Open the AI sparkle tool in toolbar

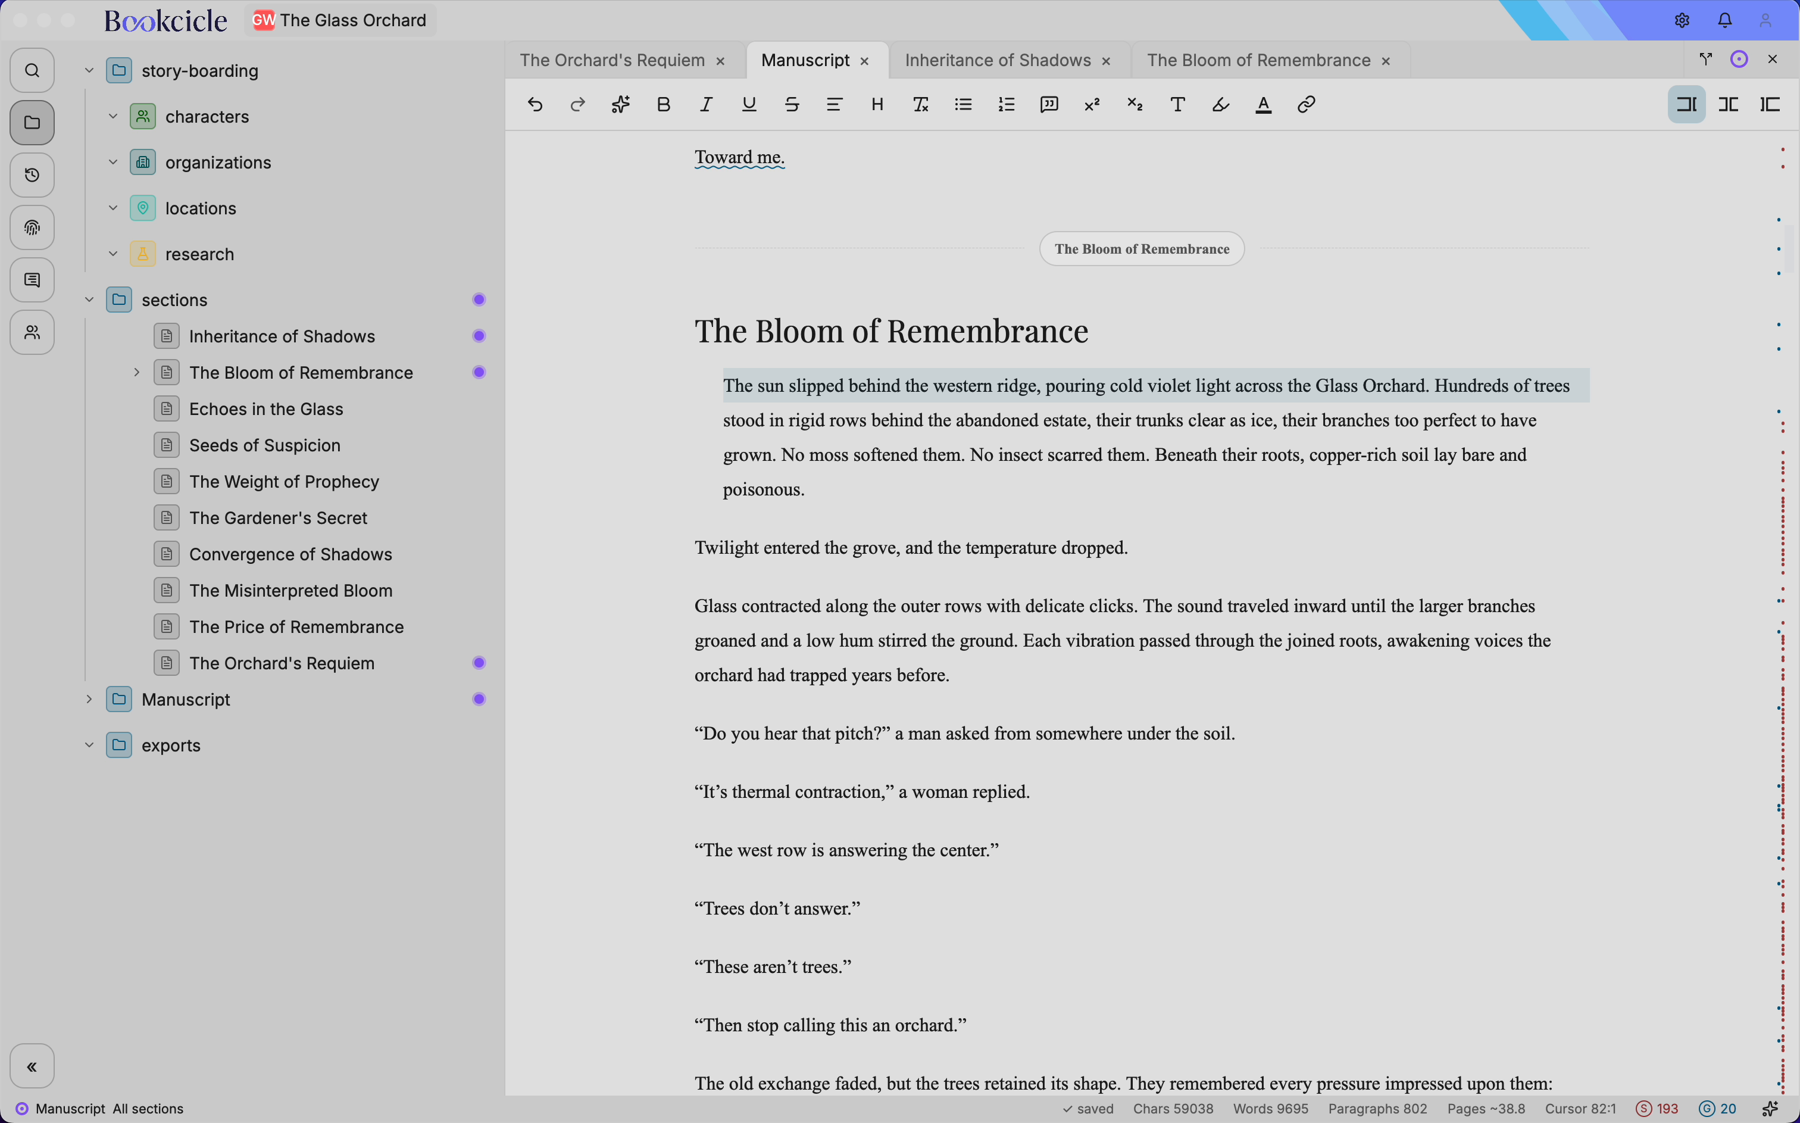(x=620, y=104)
